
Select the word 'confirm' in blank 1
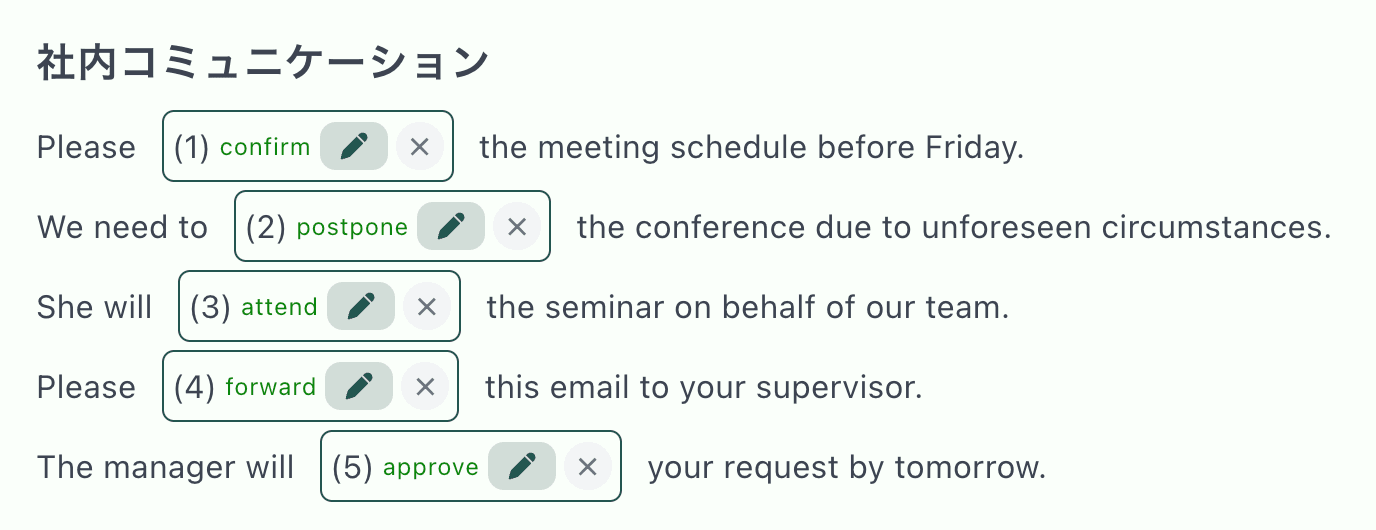pos(265,147)
